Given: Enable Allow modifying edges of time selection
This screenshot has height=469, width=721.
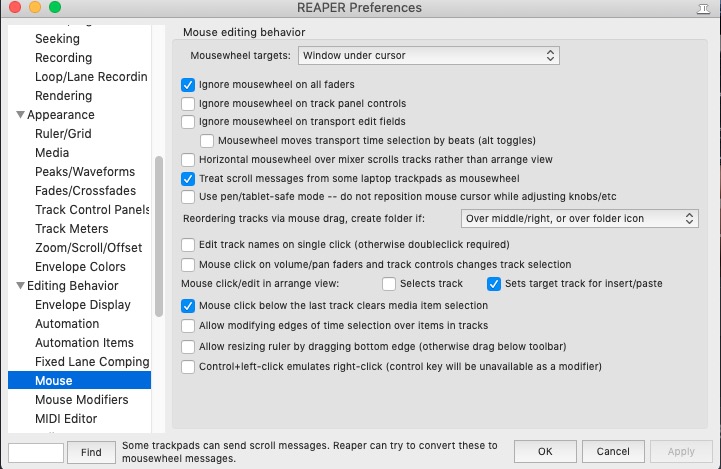Looking at the screenshot, I should pyautogui.click(x=188, y=326).
